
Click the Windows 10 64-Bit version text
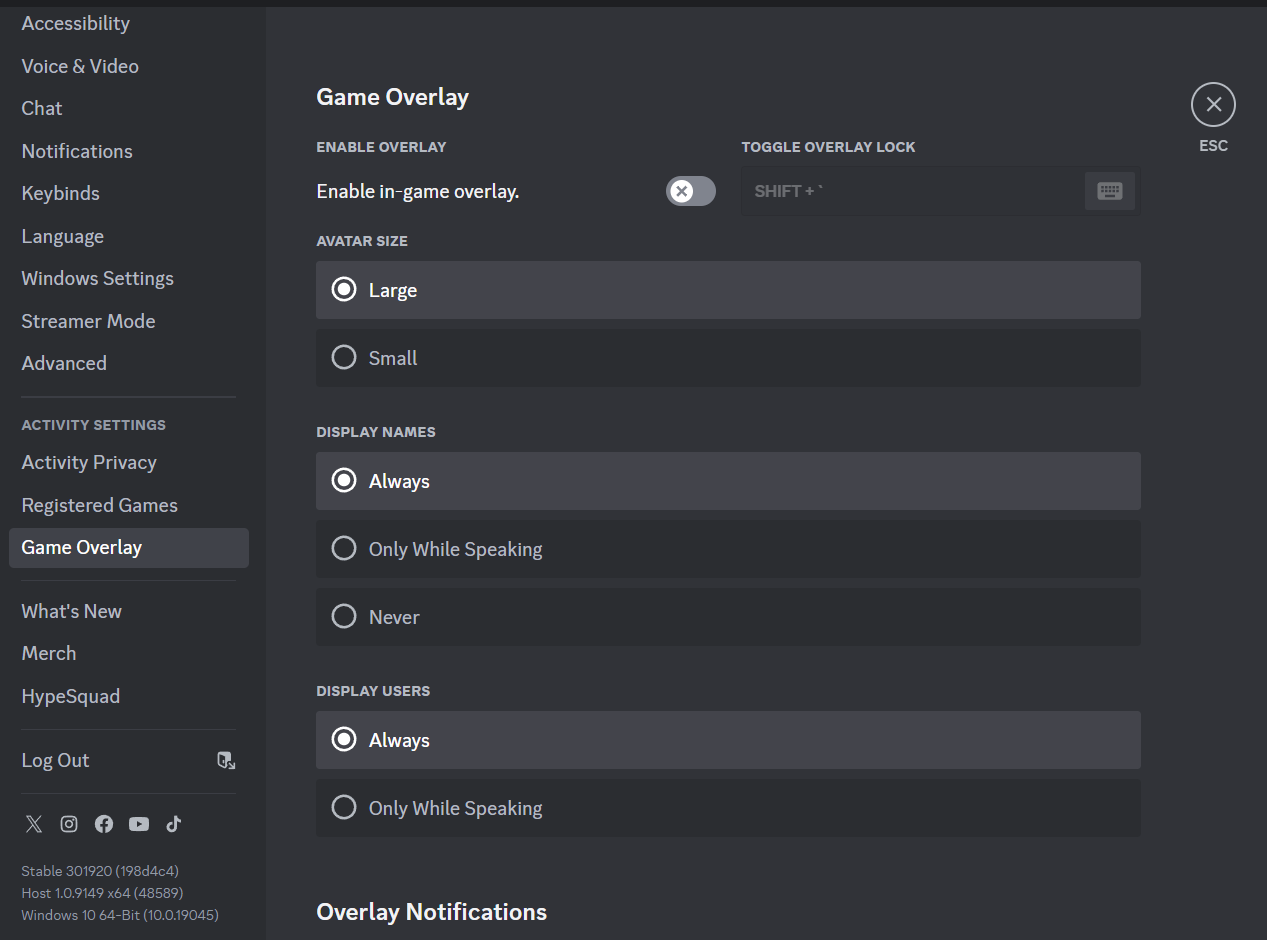click(x=120, y=915)
